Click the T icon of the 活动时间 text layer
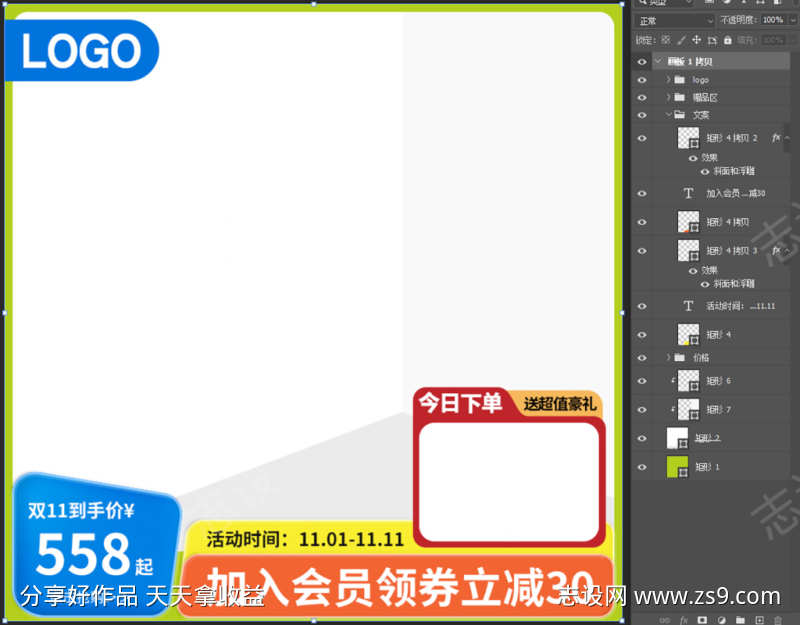The height and width of the screenshot is (625, 800). 687,306
